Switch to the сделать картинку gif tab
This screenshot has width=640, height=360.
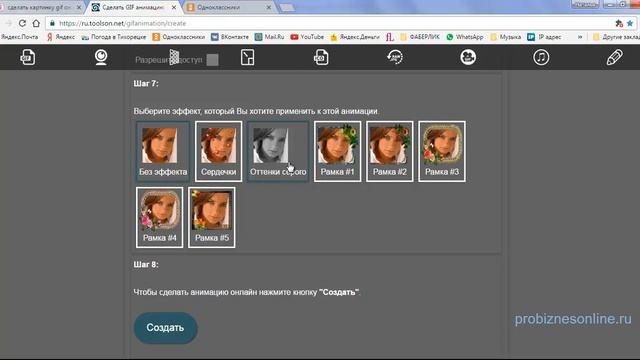pos(39,7)
